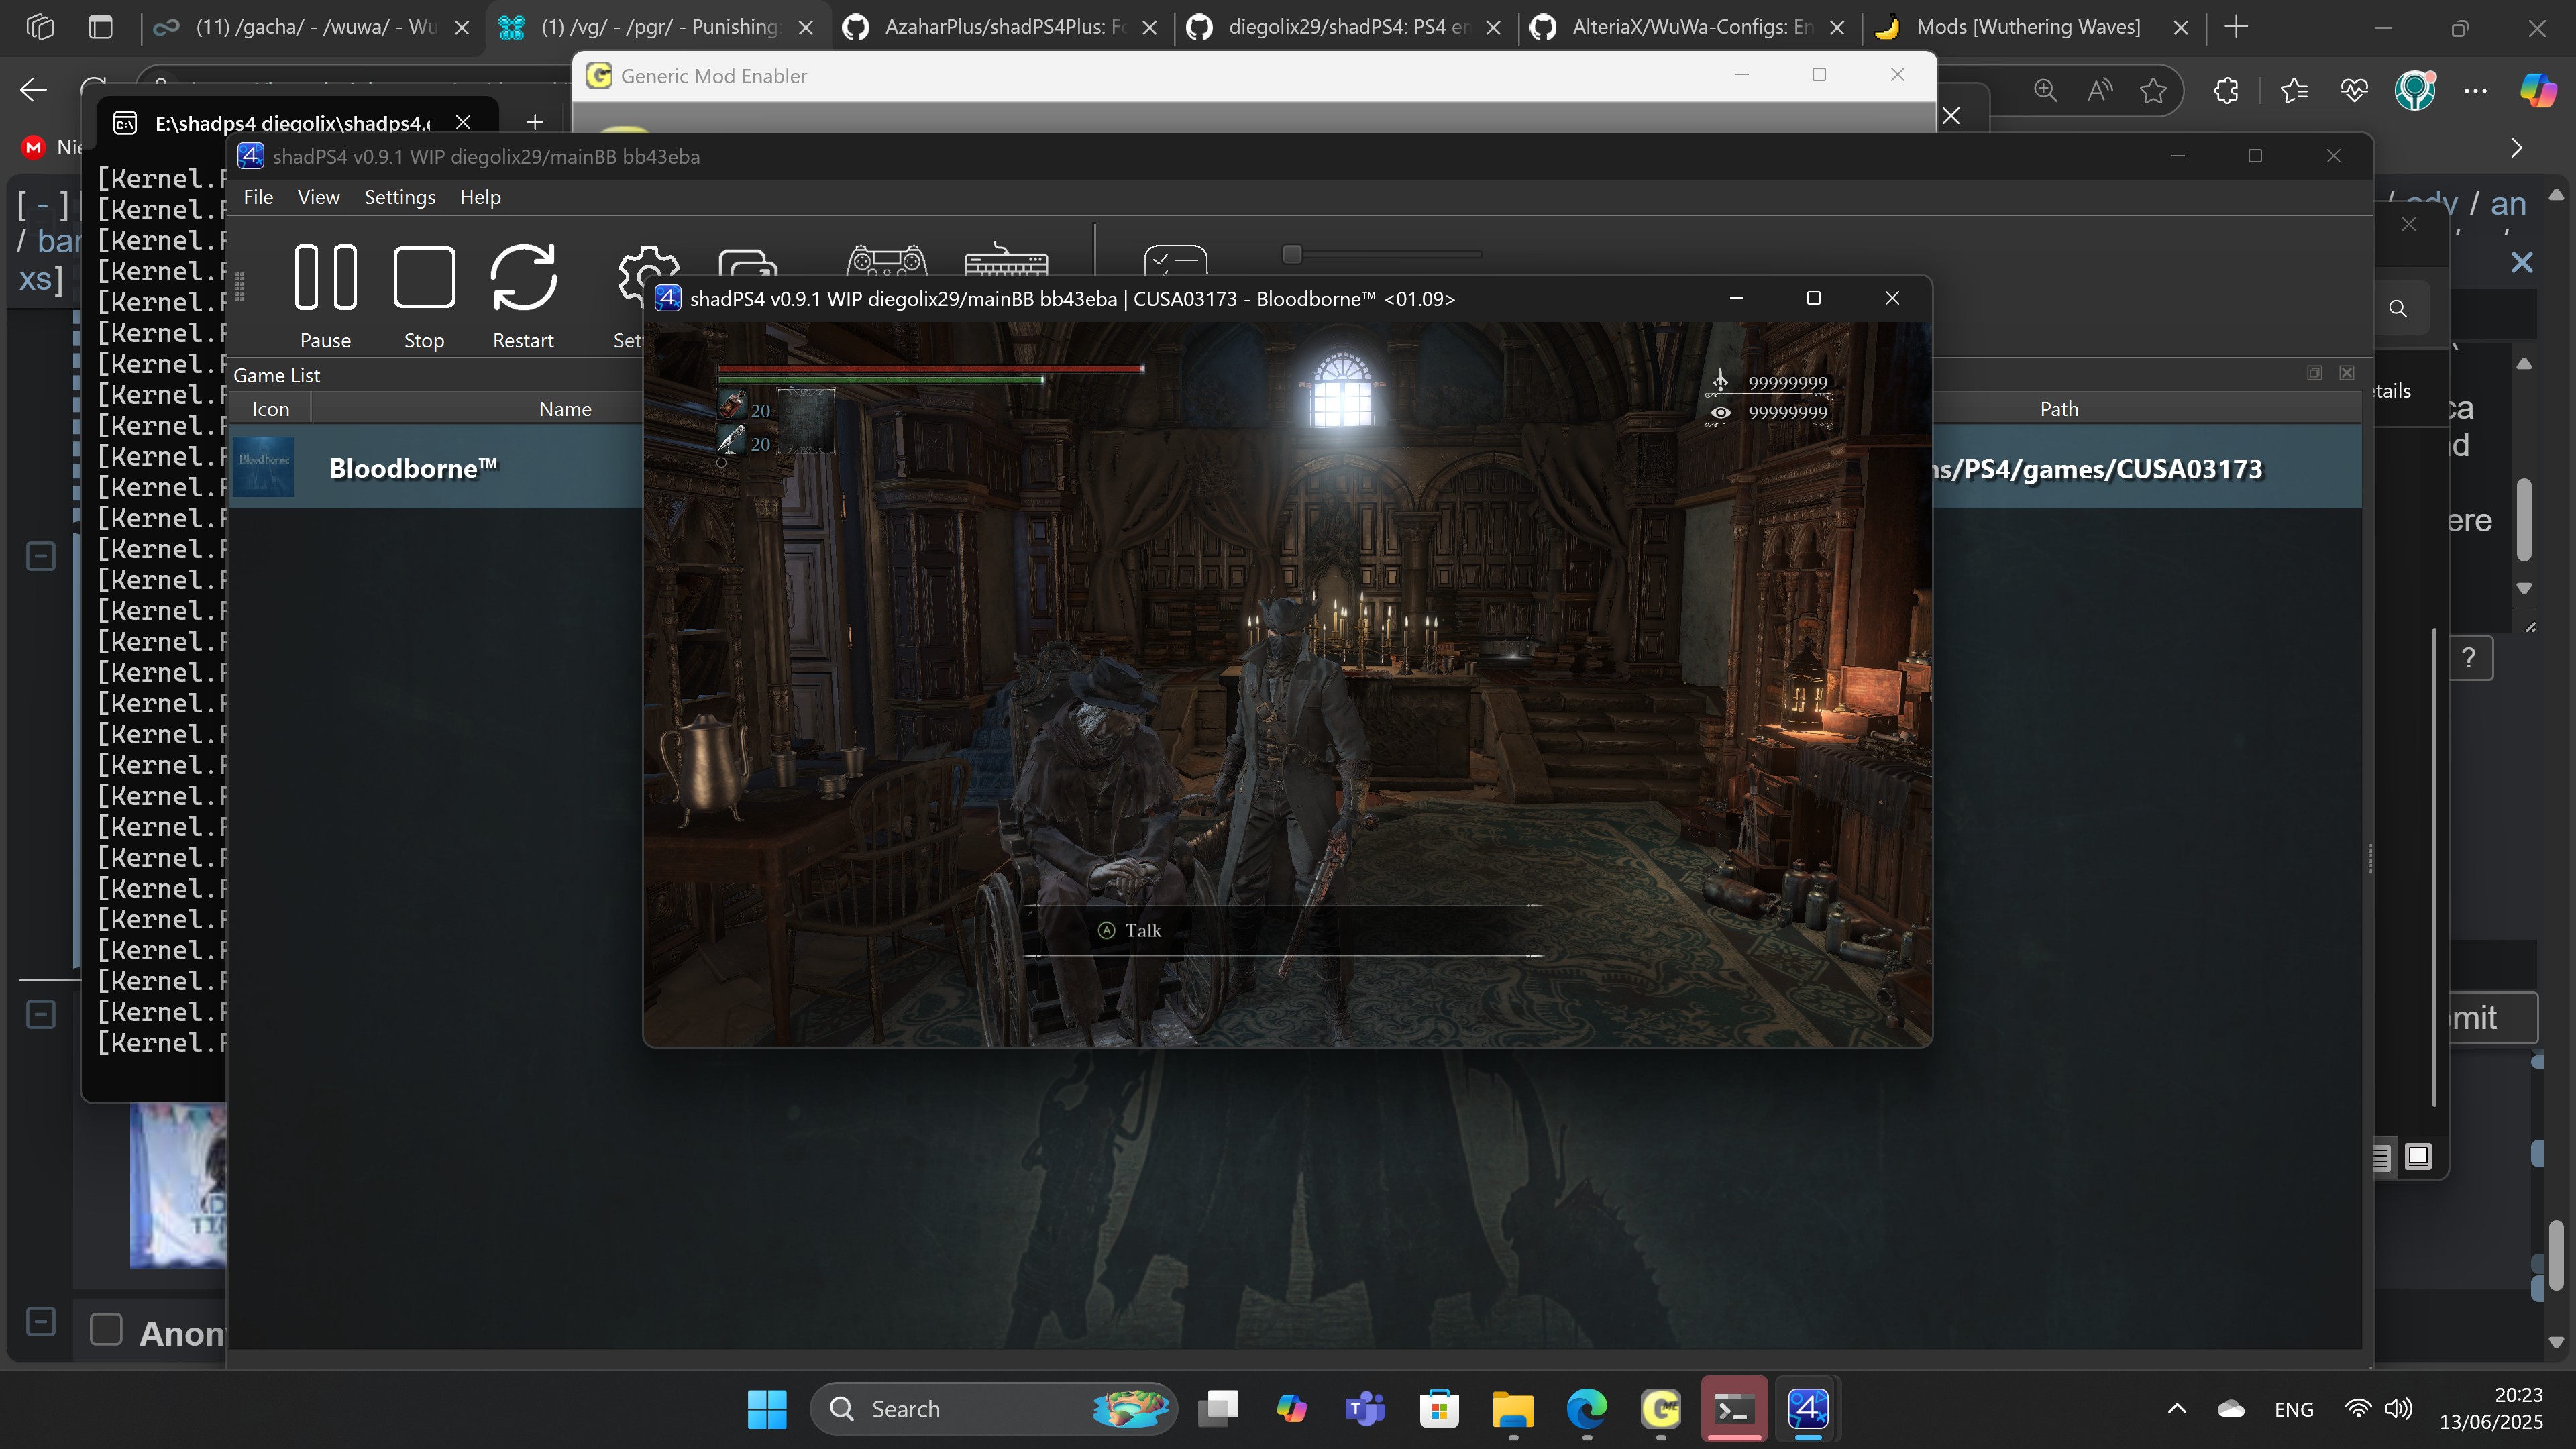Add page to favorites star
Viewport: 2576px width, 1449px height.
(x=2153, y=91)
